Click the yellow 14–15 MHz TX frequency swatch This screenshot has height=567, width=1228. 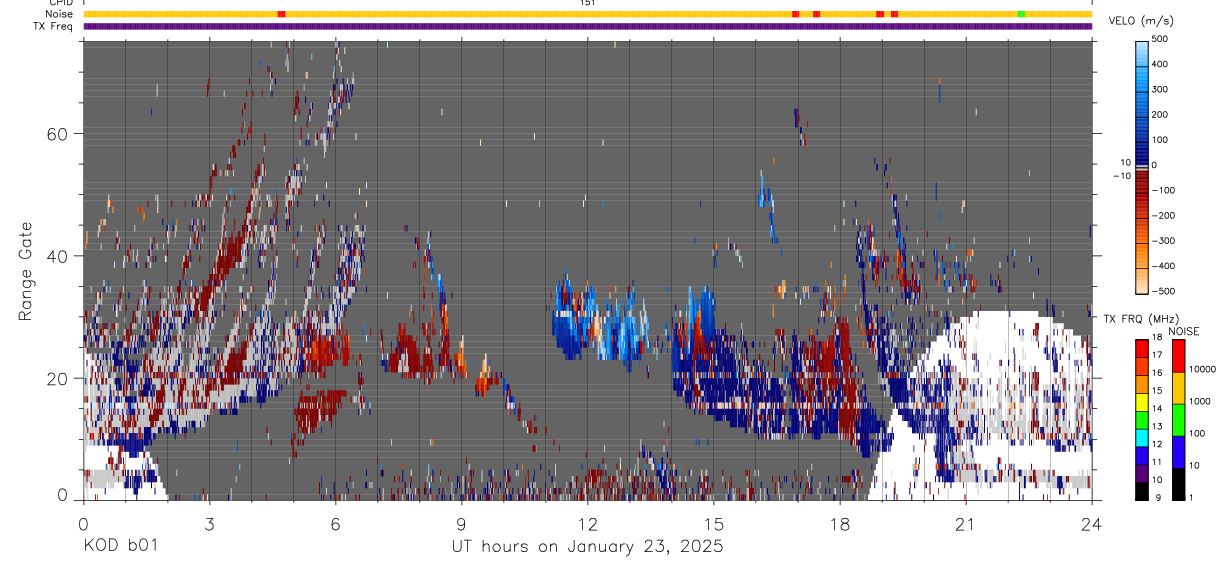[1143, 402]
